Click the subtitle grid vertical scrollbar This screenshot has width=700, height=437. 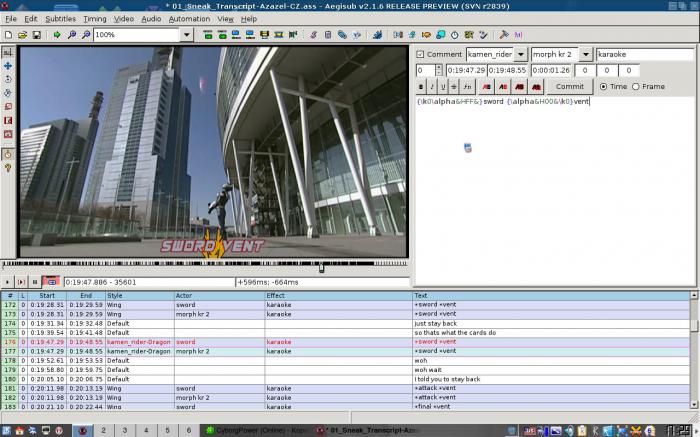click(x=694, y=350)
